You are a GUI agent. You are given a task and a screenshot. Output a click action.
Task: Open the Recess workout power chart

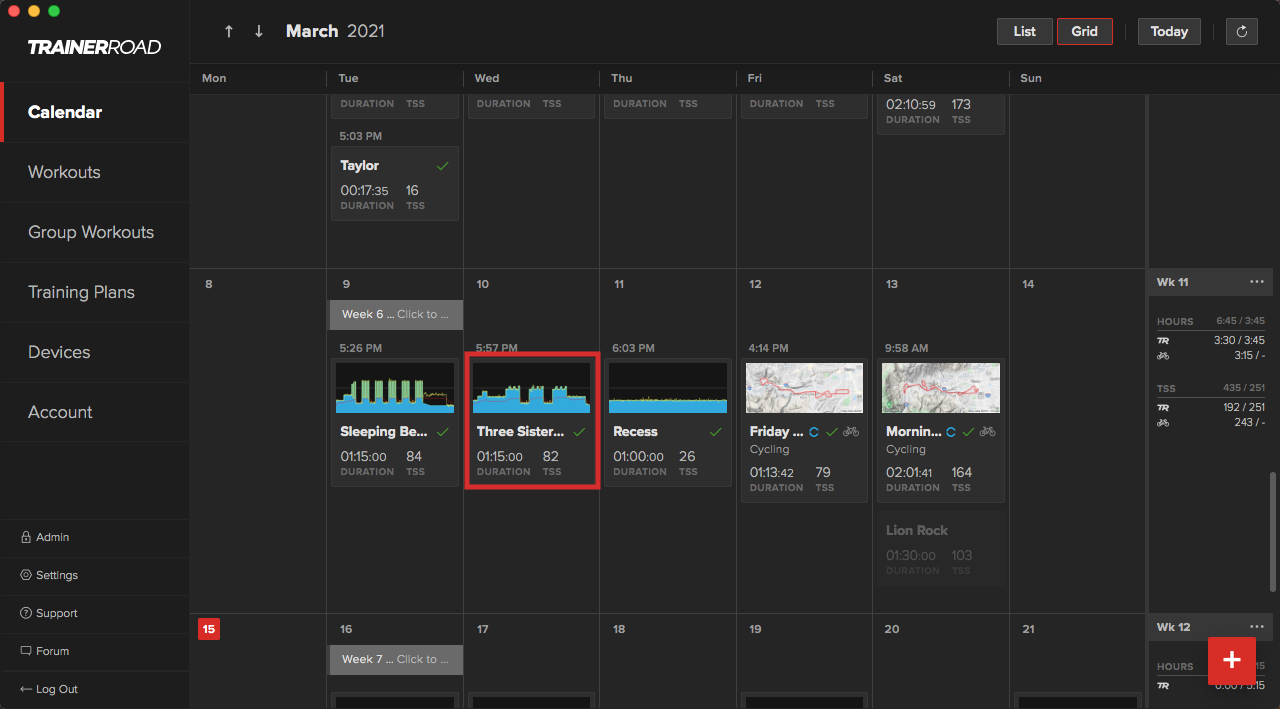tap(668, 388)
